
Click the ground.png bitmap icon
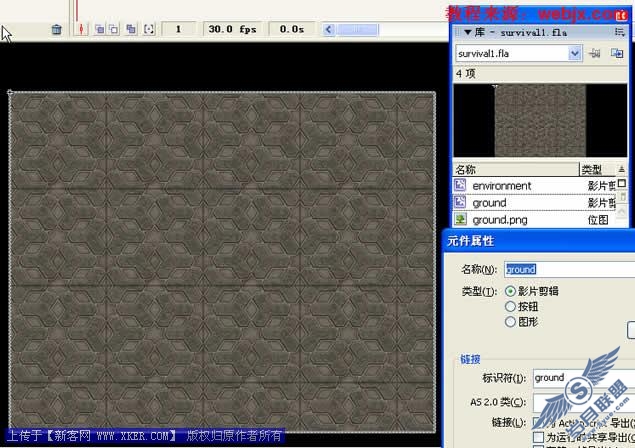click(x=460, y=219)
